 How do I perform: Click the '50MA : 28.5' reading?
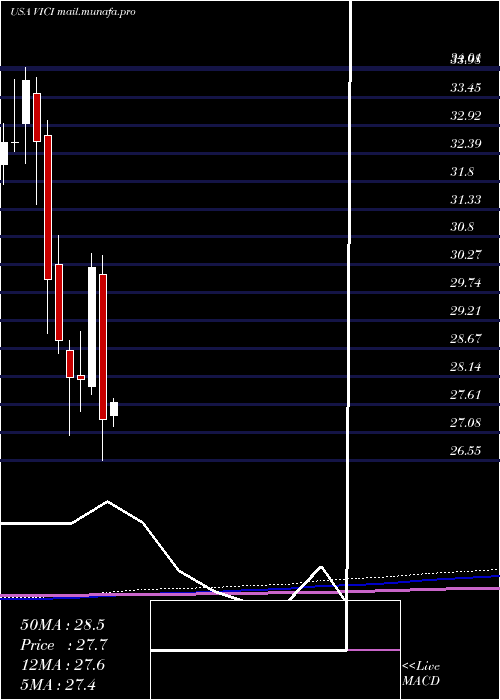(x=62, y=625)
